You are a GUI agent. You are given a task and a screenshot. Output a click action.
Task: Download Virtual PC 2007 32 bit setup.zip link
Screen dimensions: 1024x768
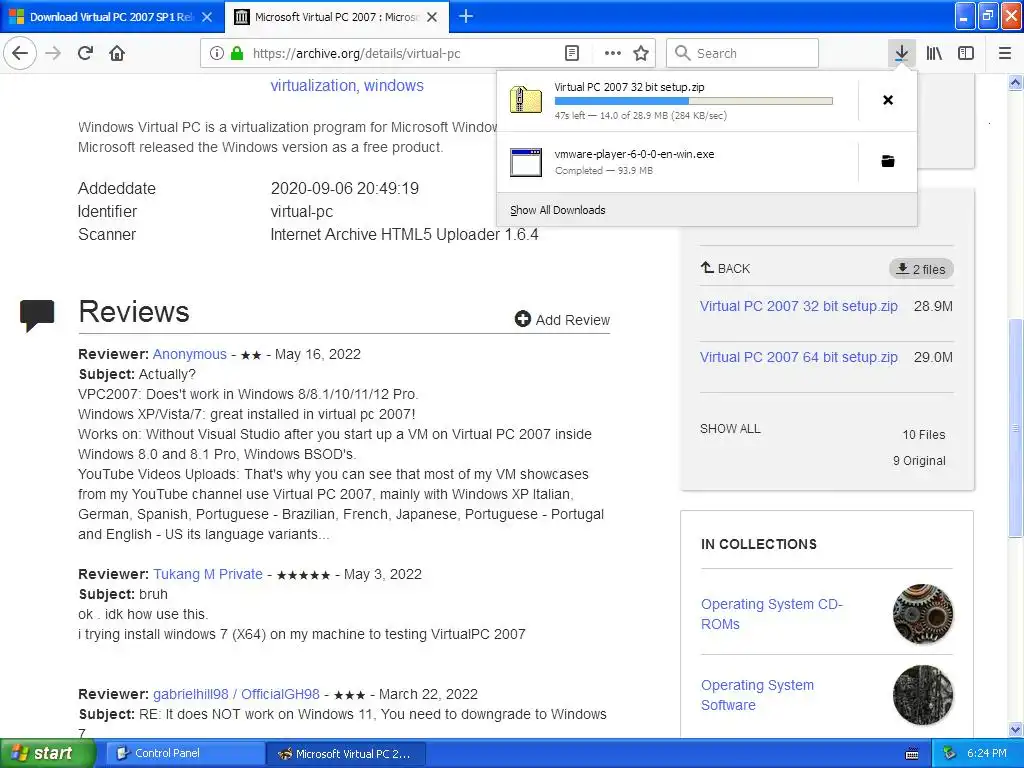[x=799, y=306]
